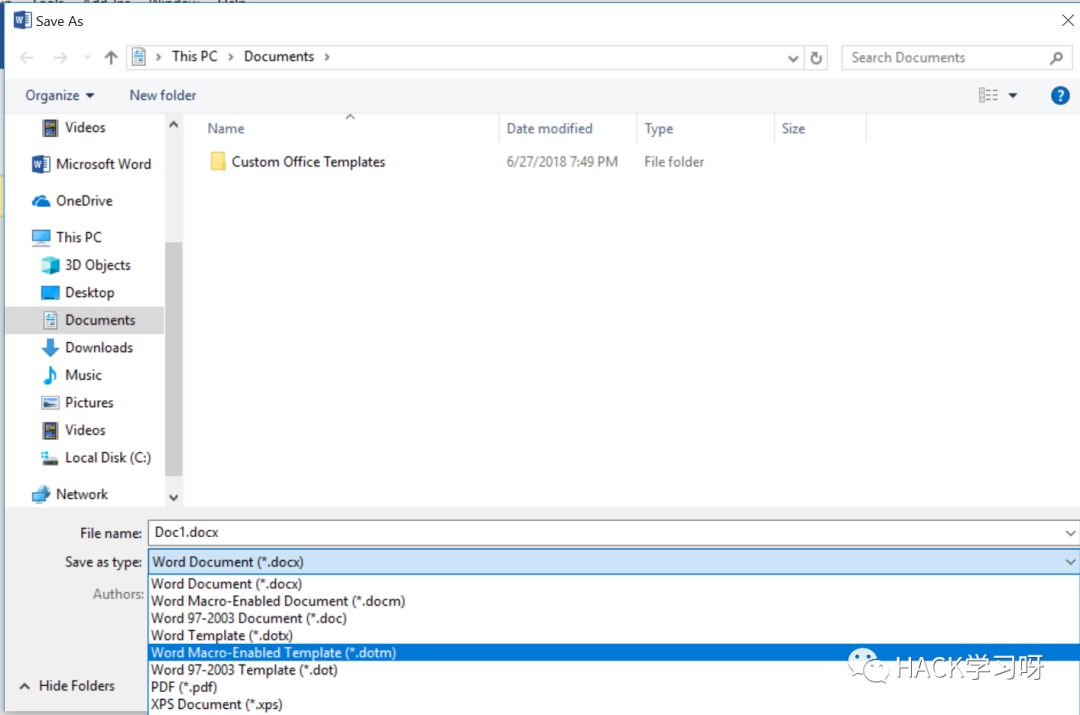This screenshot has width=1080, height=715.
Task: Click the File name field containing Doc1.docx
Action: pyautogui.click(x=606, y=532)
